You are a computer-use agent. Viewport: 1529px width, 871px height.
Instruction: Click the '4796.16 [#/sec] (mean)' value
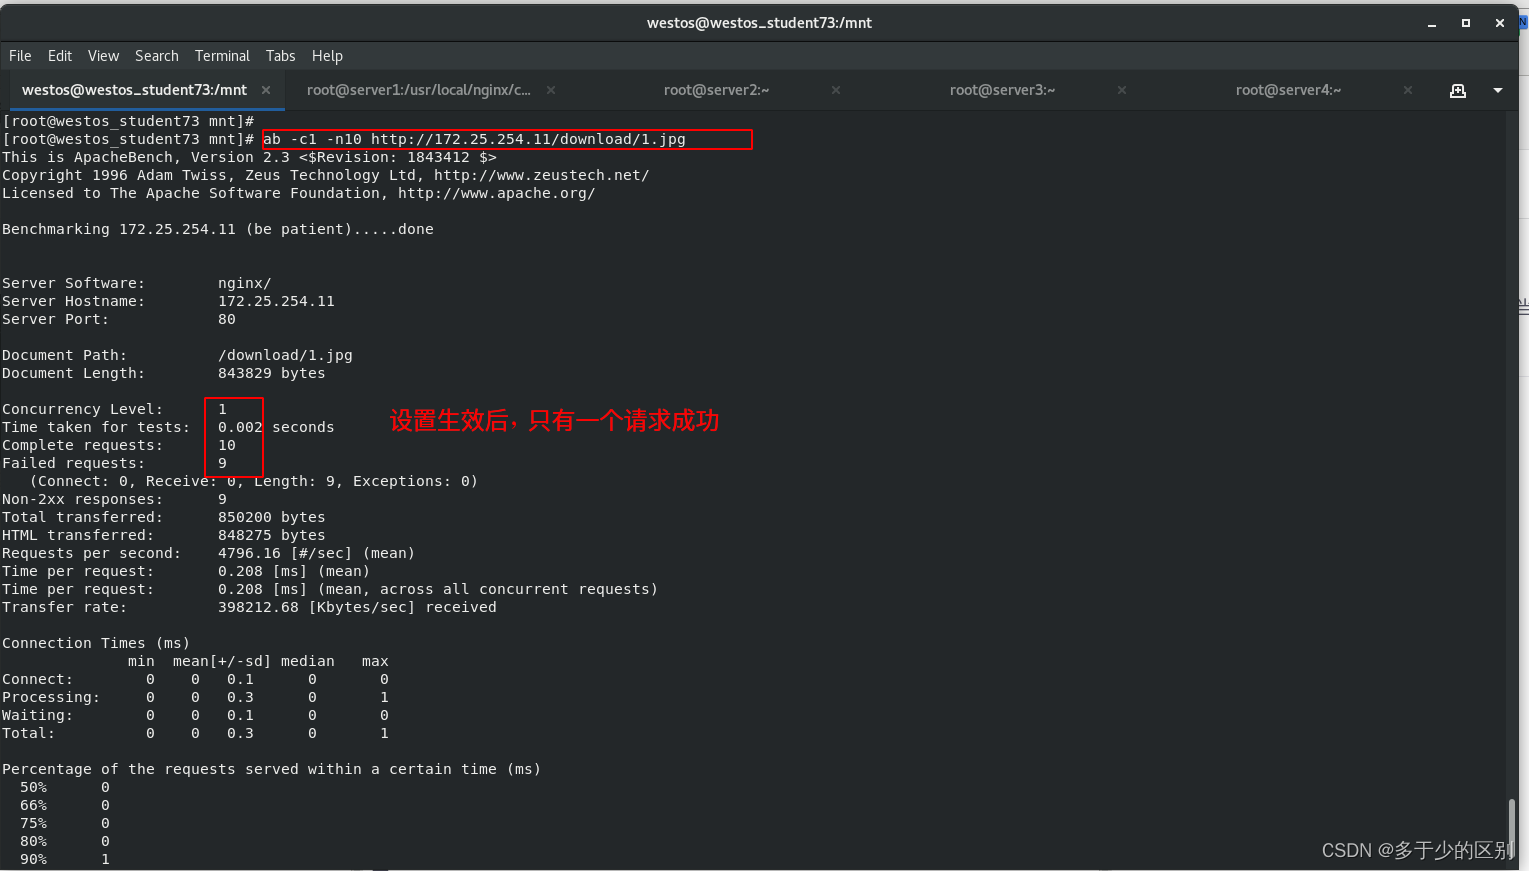point(316,553)
